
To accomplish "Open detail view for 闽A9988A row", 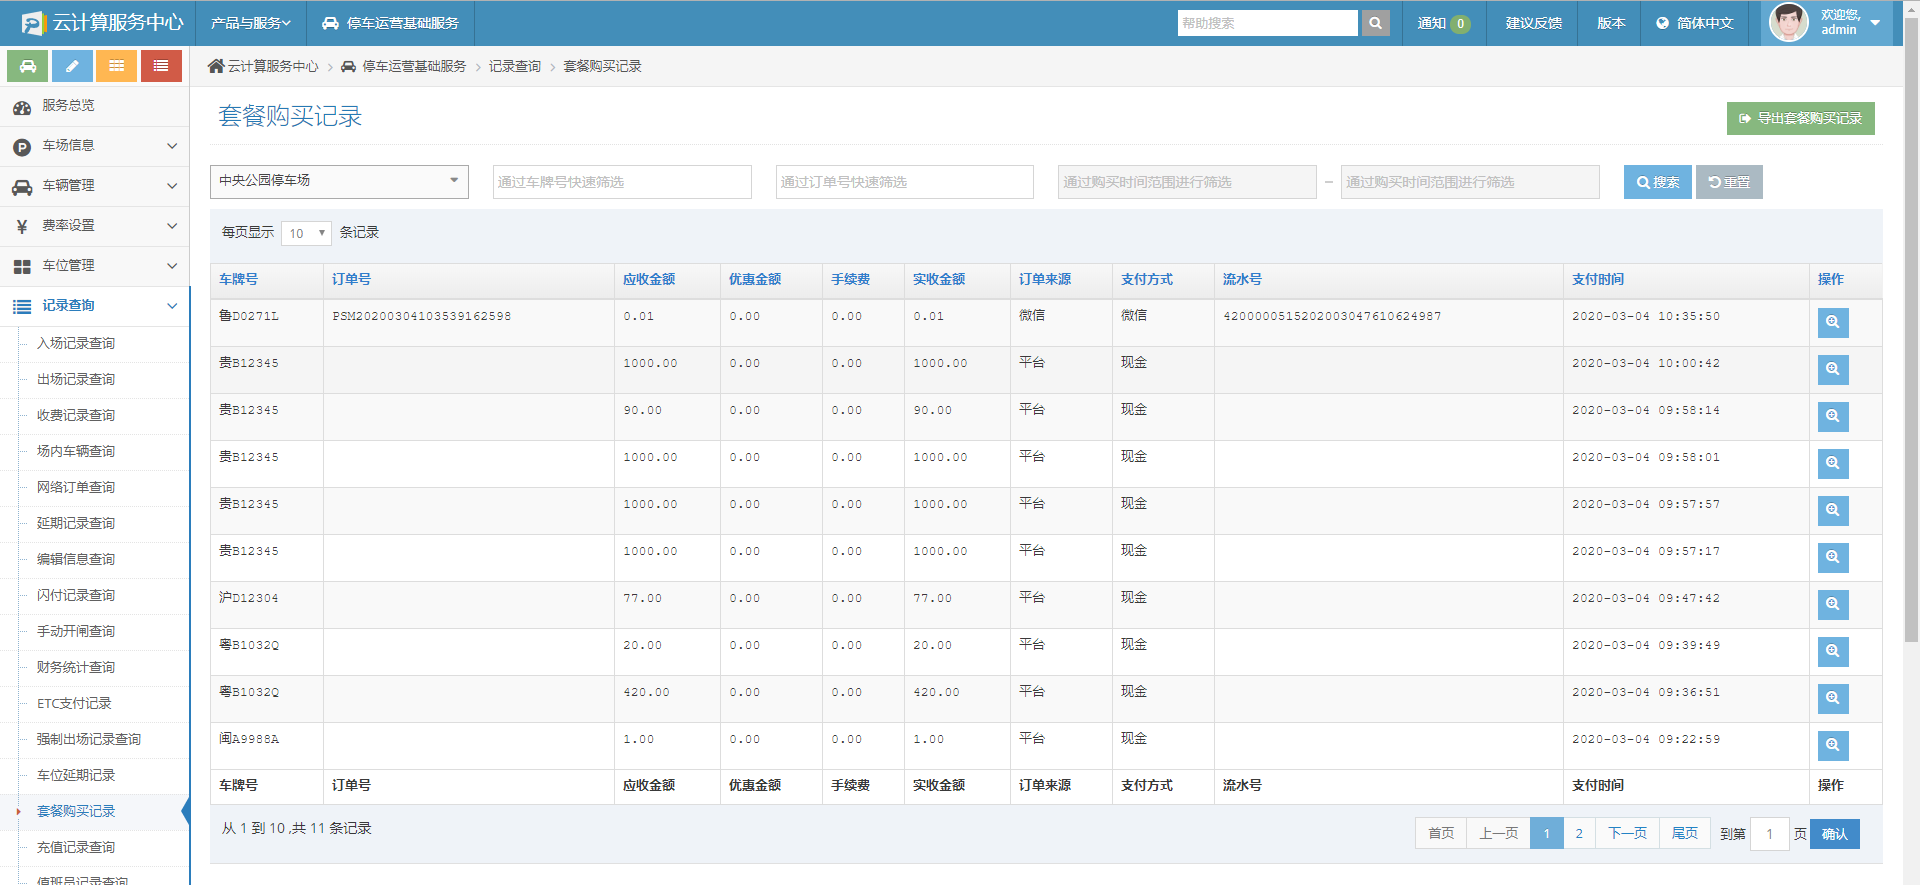I will coord(1832,746).
